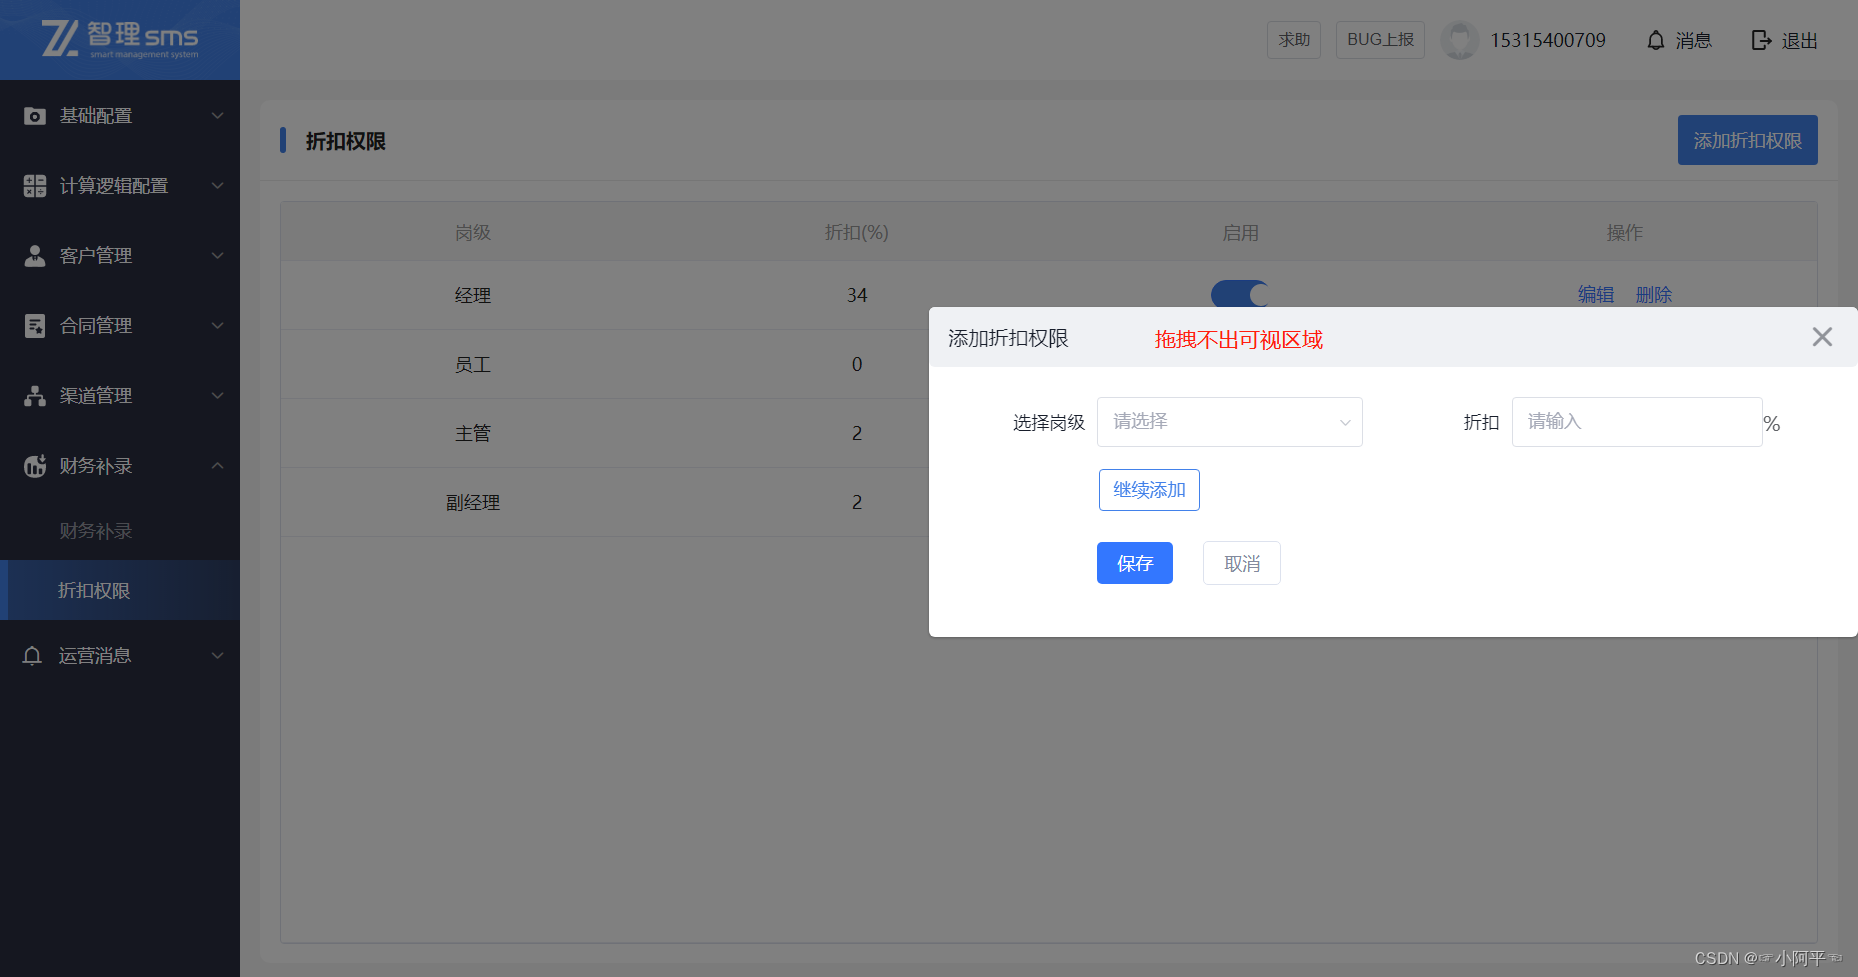Viewport: 1858px width, 977px height.
Task: Click the 智理sms logo
Action: 120,40
